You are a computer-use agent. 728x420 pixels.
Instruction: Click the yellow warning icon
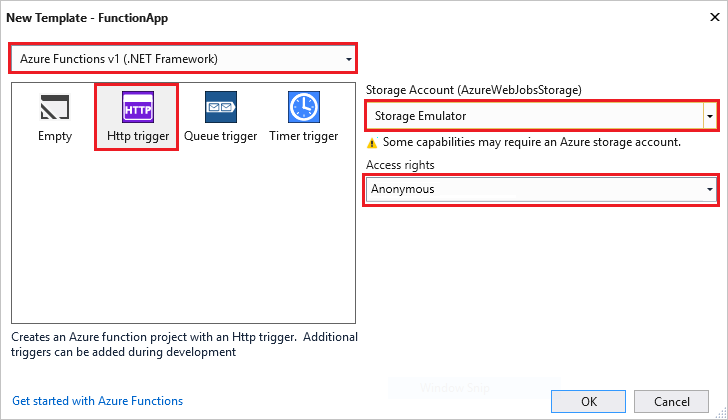pos(372,143)
